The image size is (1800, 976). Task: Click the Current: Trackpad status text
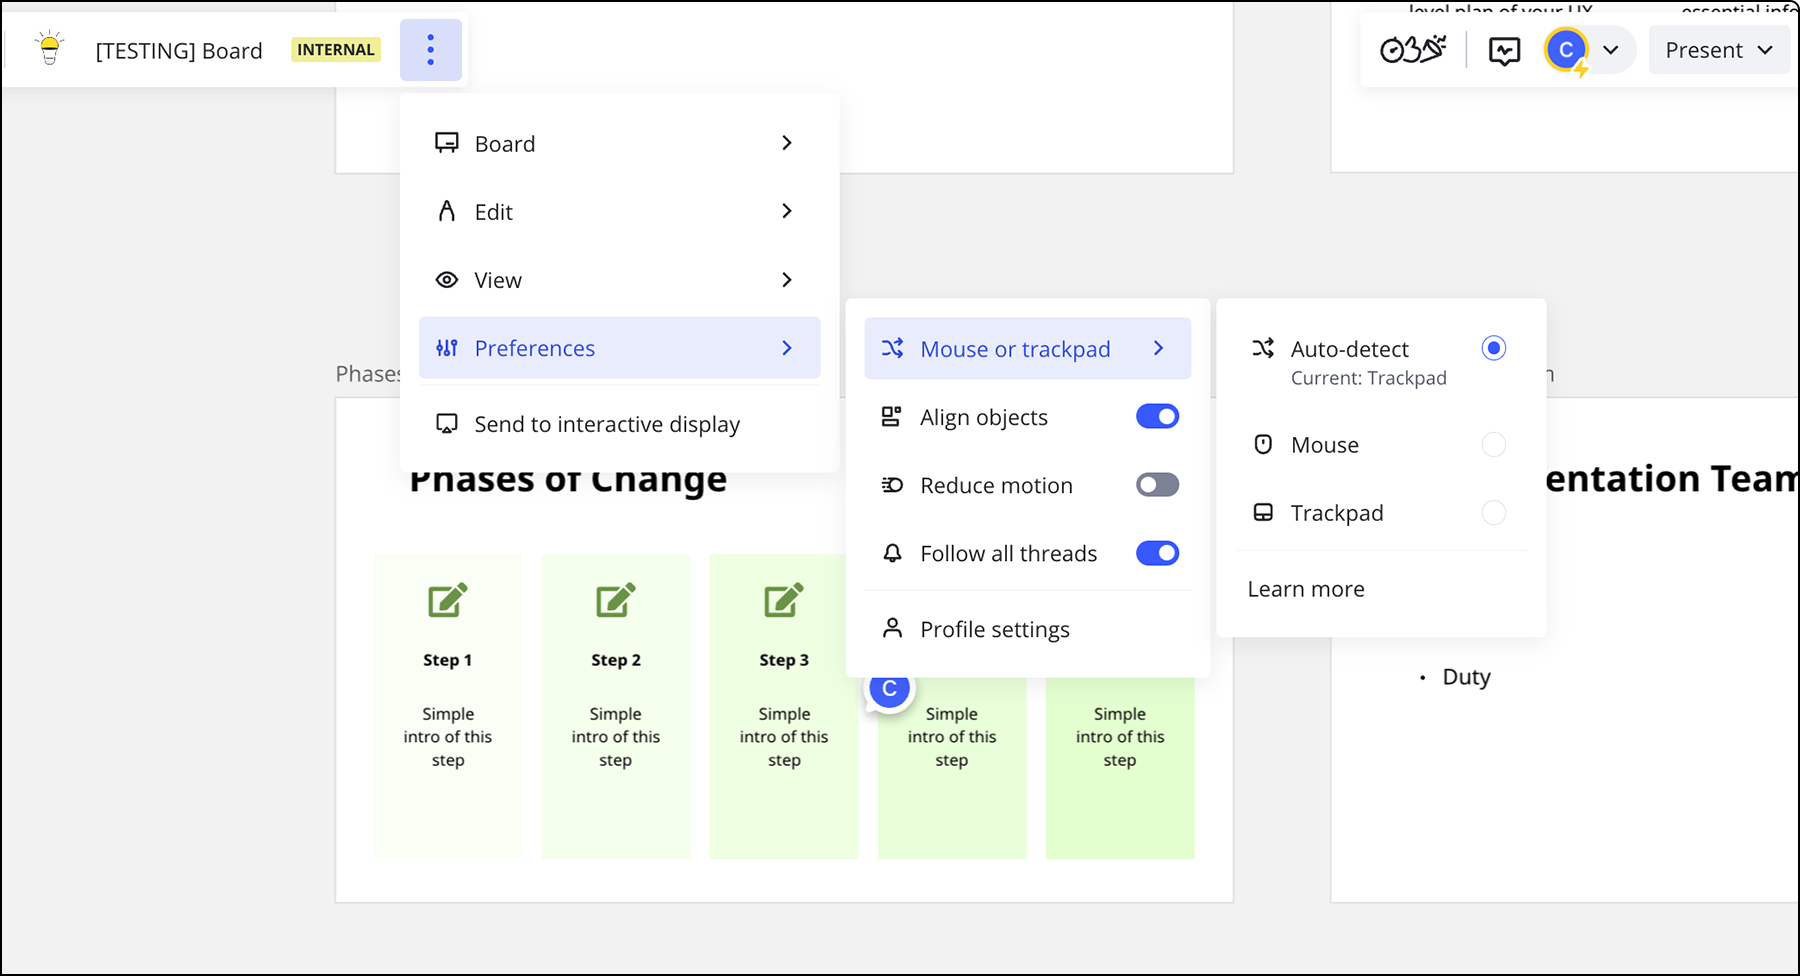[1369, 378]
